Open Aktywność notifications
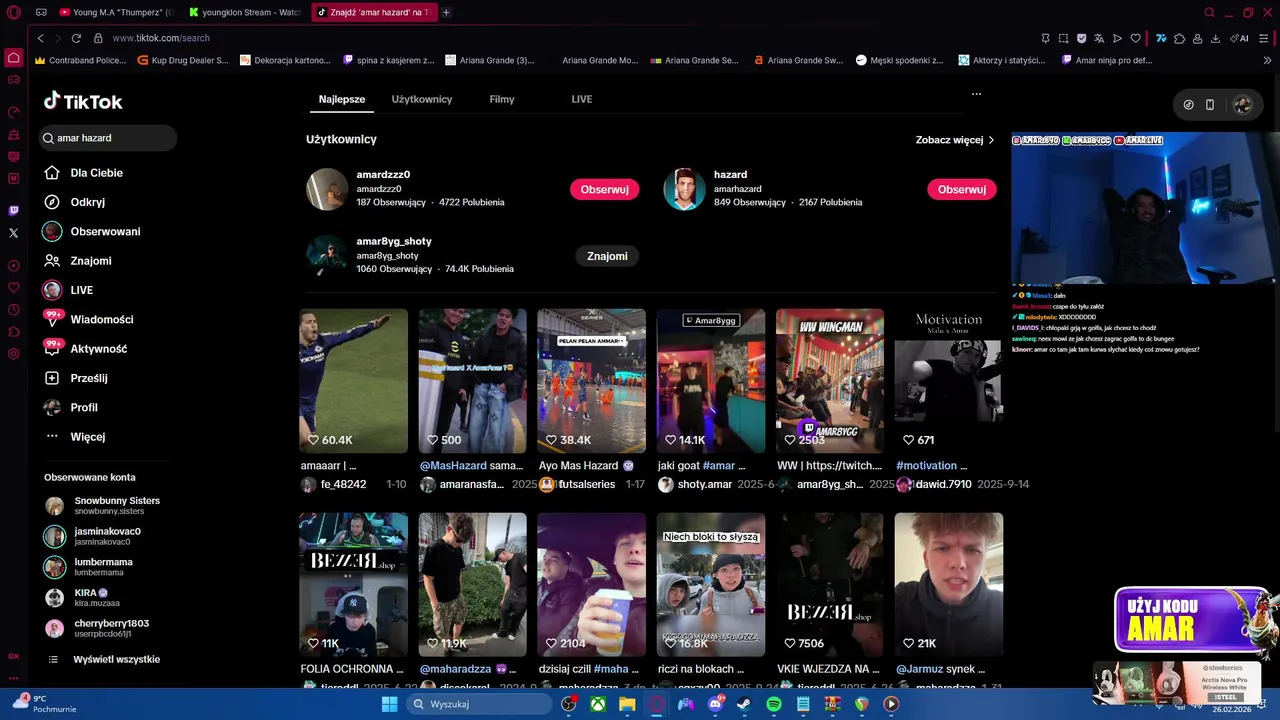The height and width of the screenshot is (720, 1280). [85, 349]
